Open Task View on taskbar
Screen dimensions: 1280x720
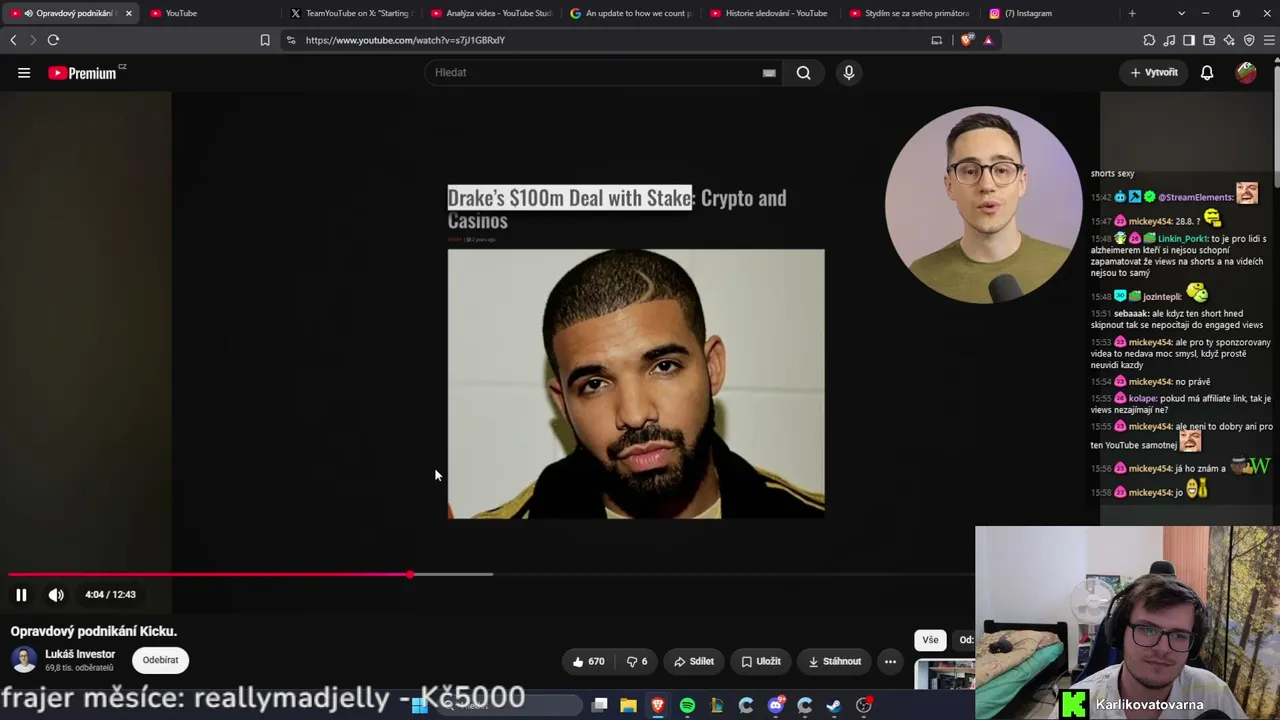tap(600, 705)
